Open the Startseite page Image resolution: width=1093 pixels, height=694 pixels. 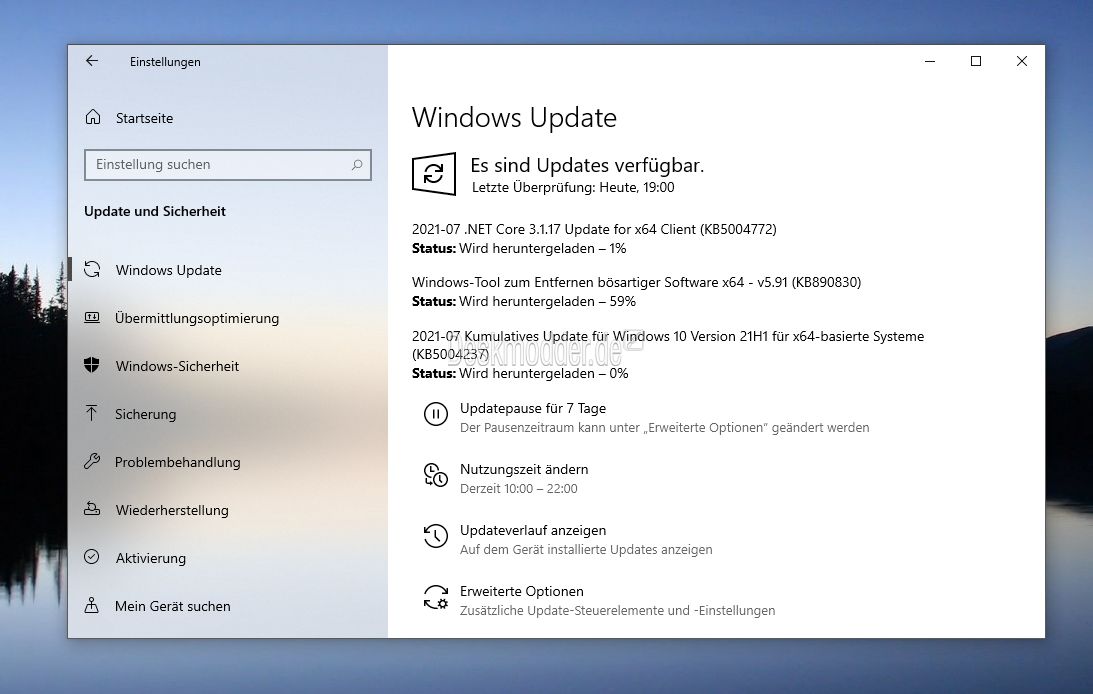coord(144,118)
